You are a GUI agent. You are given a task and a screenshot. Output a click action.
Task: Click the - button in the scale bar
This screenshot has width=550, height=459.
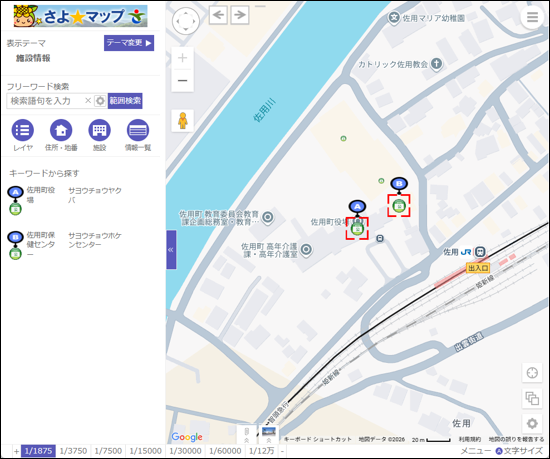click(x=282, y=451)
